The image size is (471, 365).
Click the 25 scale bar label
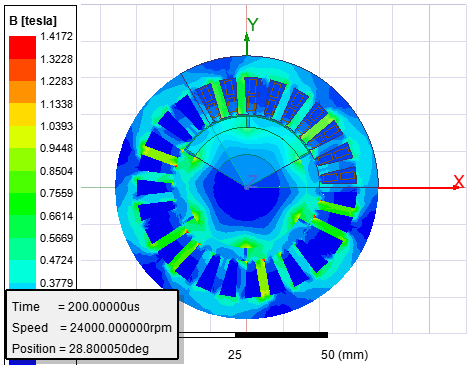pos(235,355)
